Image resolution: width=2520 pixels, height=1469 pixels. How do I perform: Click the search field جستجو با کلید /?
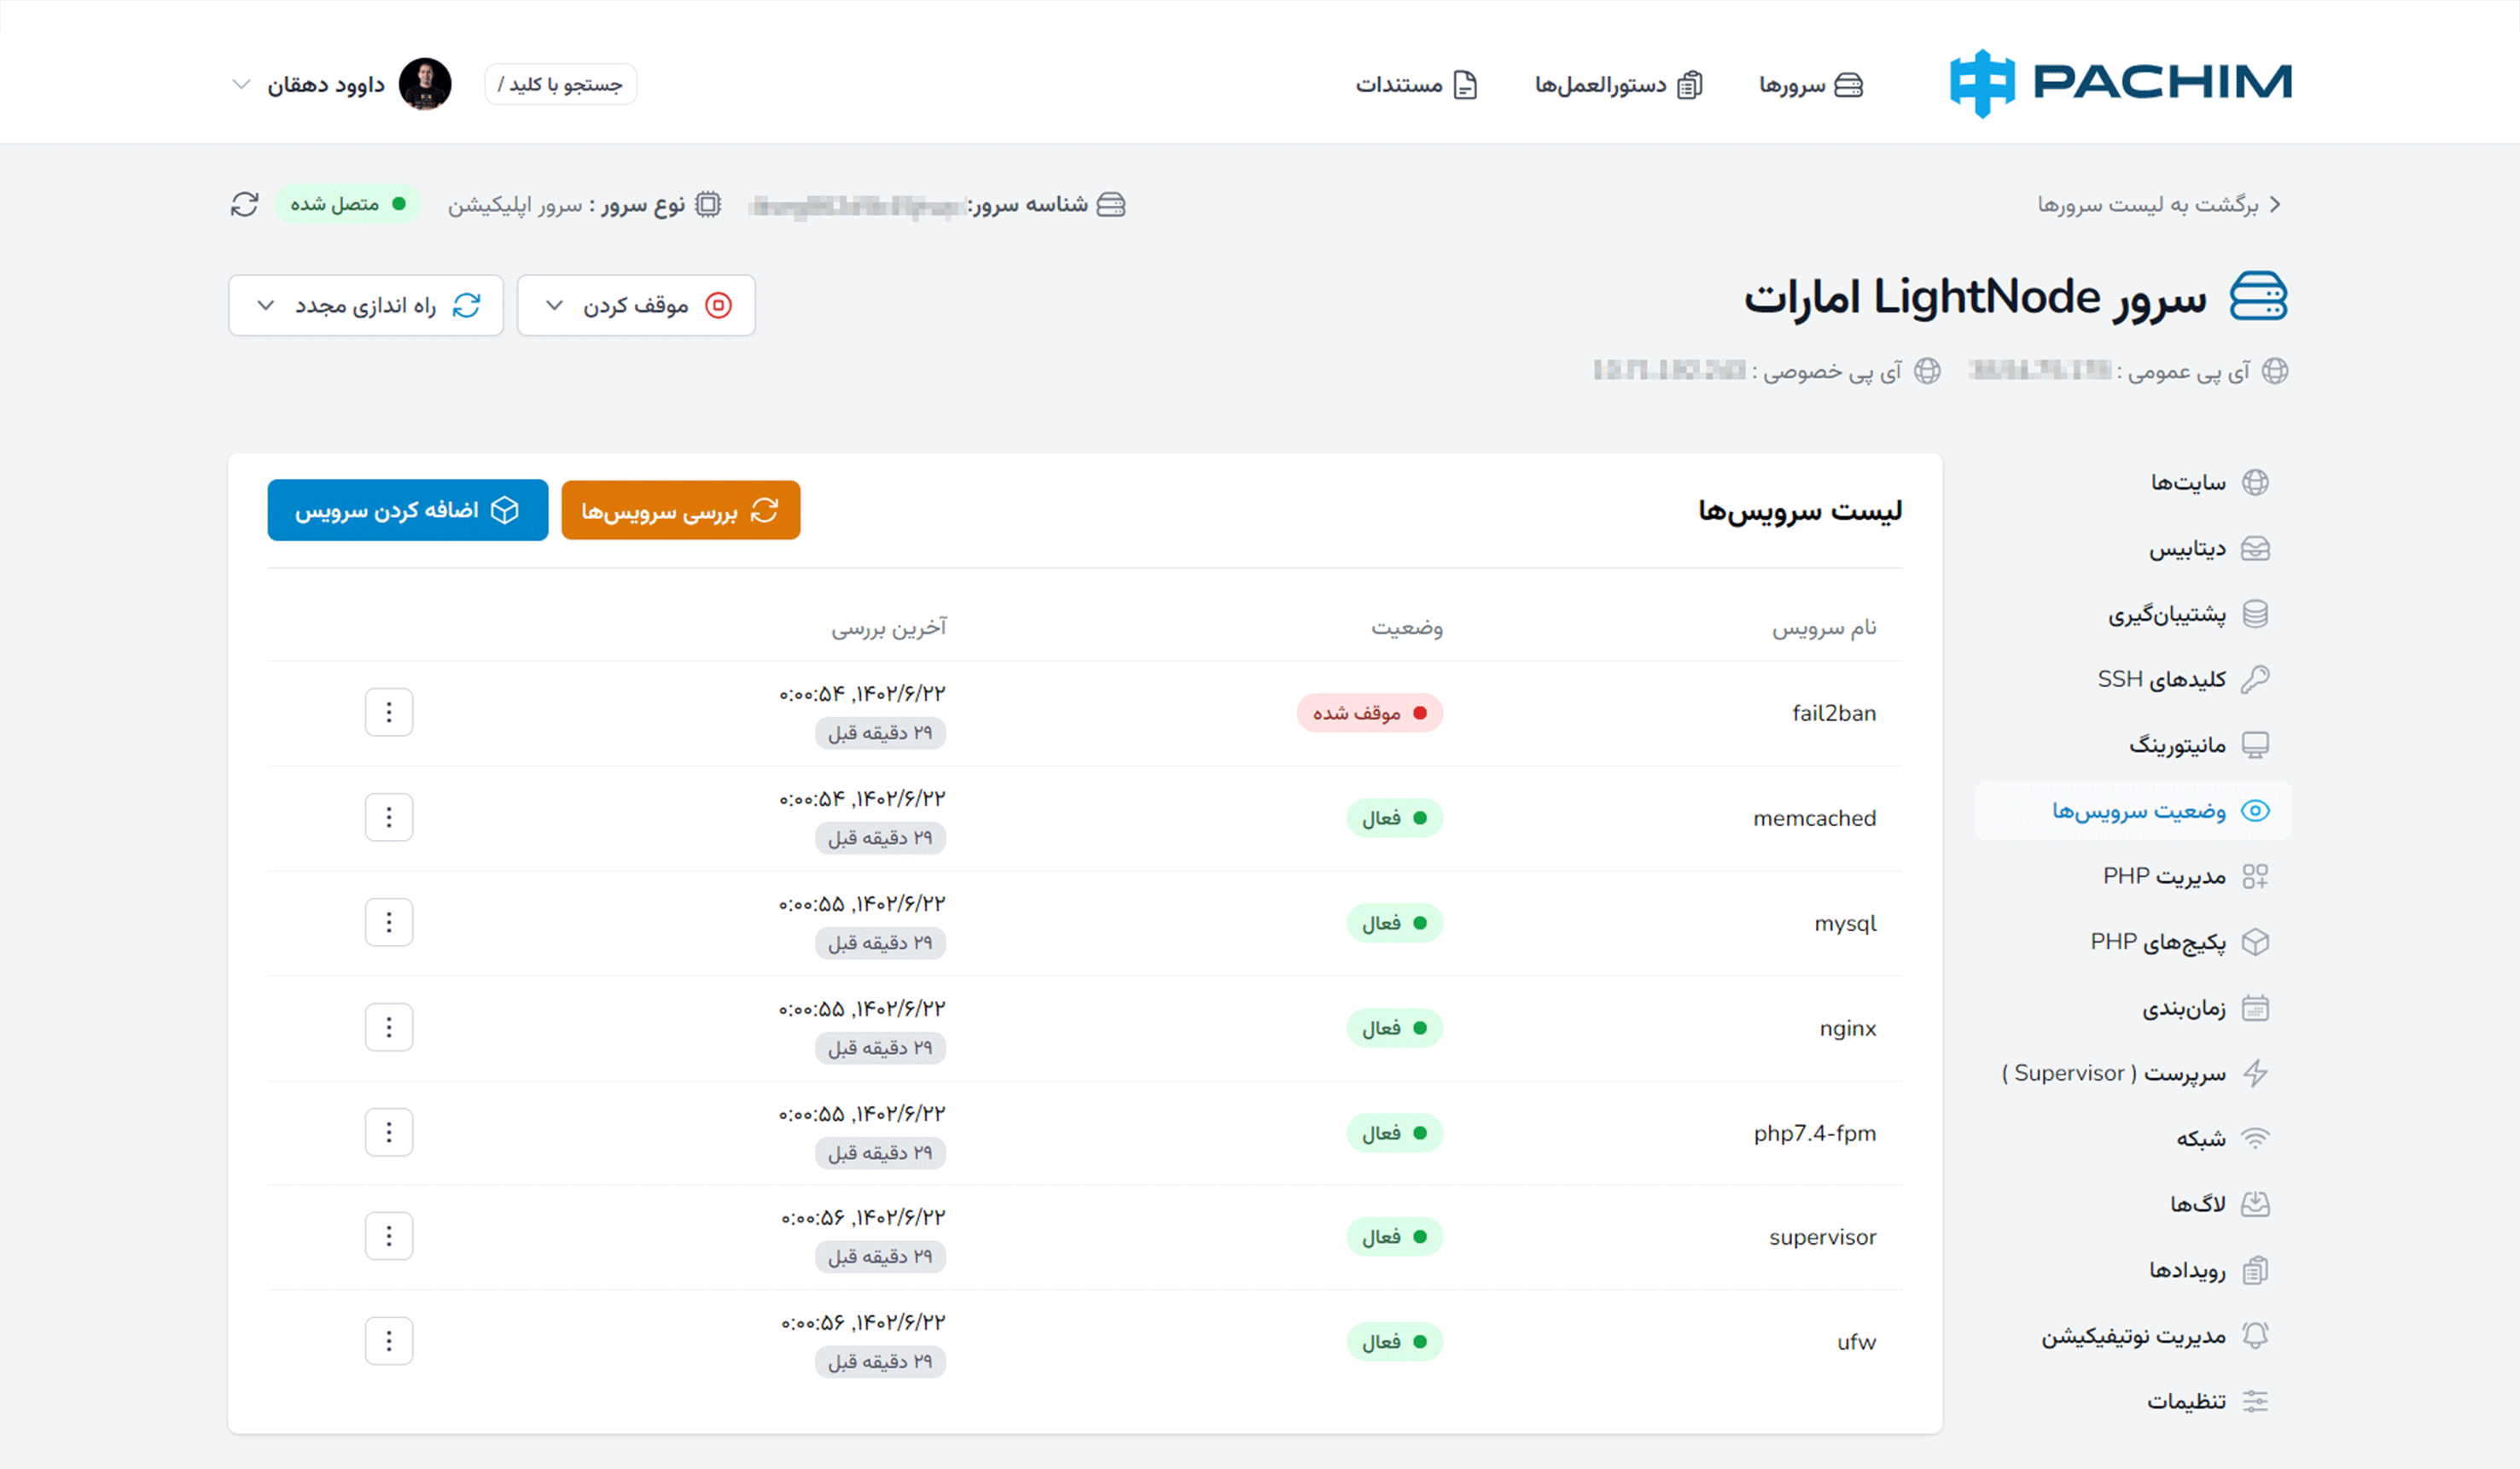[560, 84]
